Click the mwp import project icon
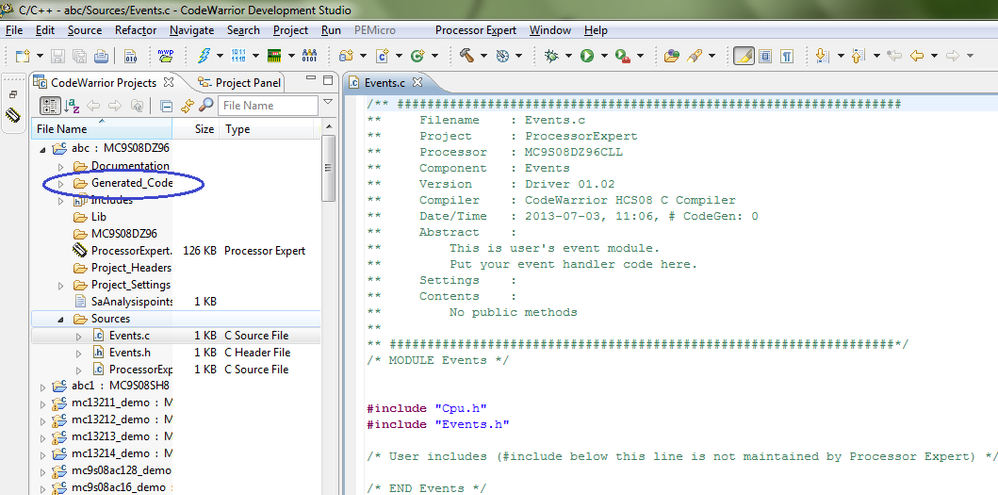Screen dimensions: 998x495 point(165,56)
